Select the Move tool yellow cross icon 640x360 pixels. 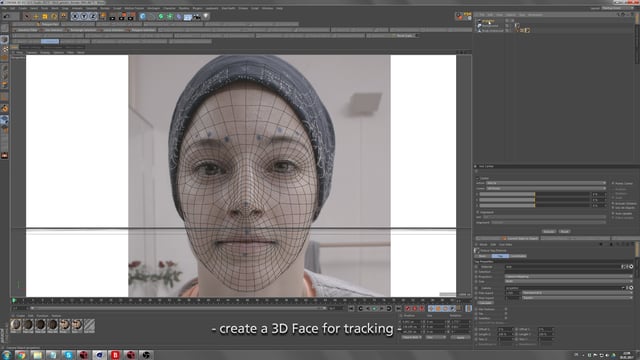pos(36,16)
